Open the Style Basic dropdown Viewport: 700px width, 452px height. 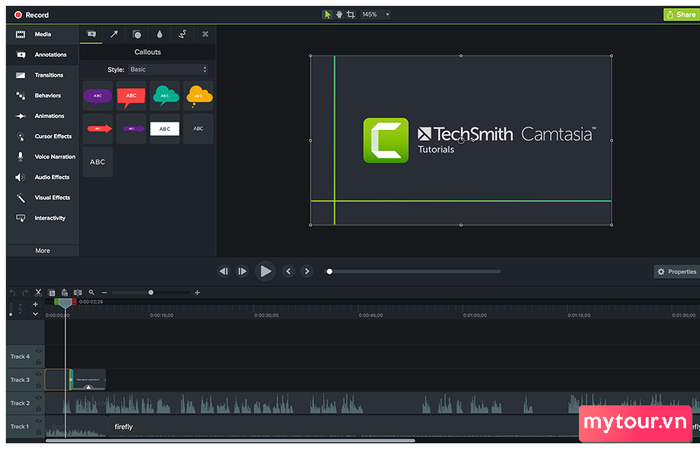pyautogui.click(x=168, y=70)
